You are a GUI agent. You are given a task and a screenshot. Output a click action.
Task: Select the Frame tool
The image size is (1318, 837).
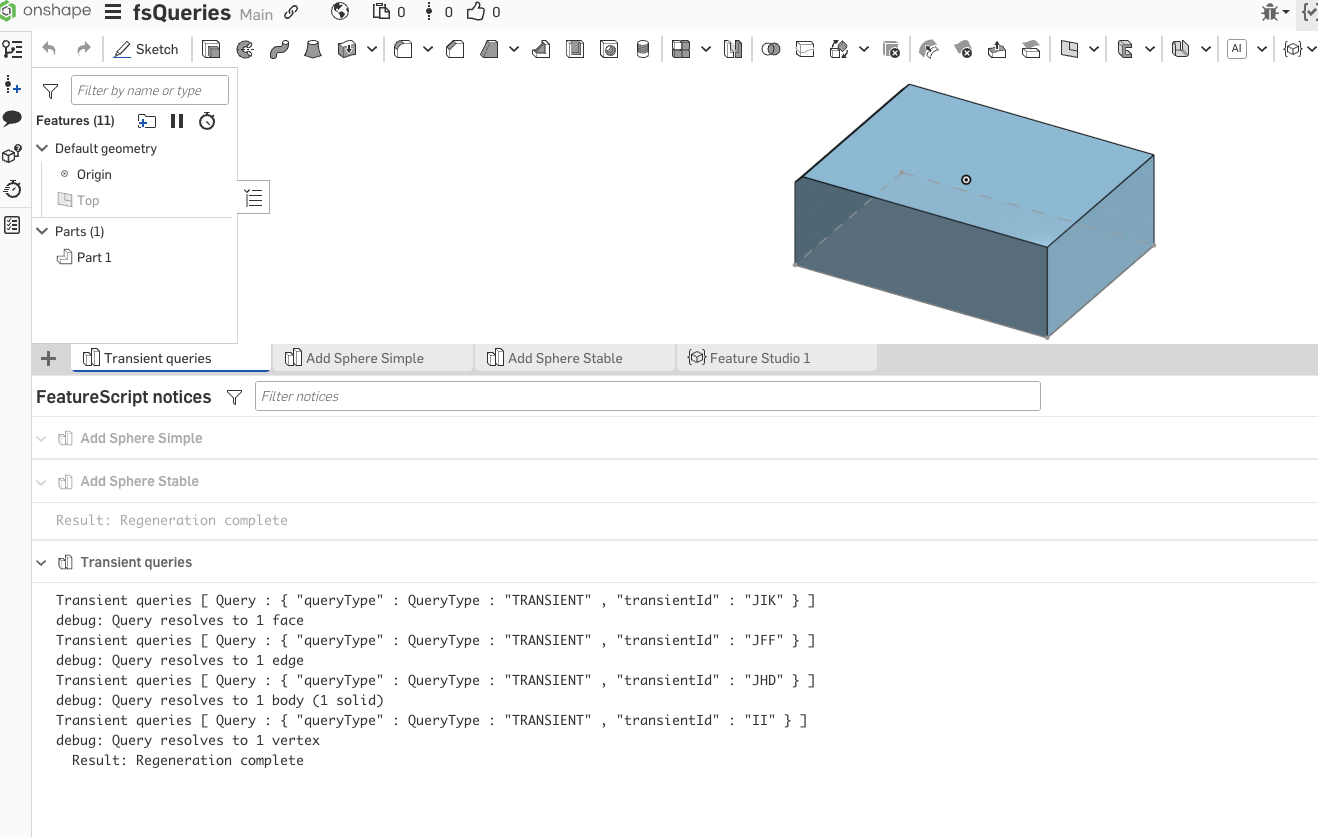tap(1125, 49)
